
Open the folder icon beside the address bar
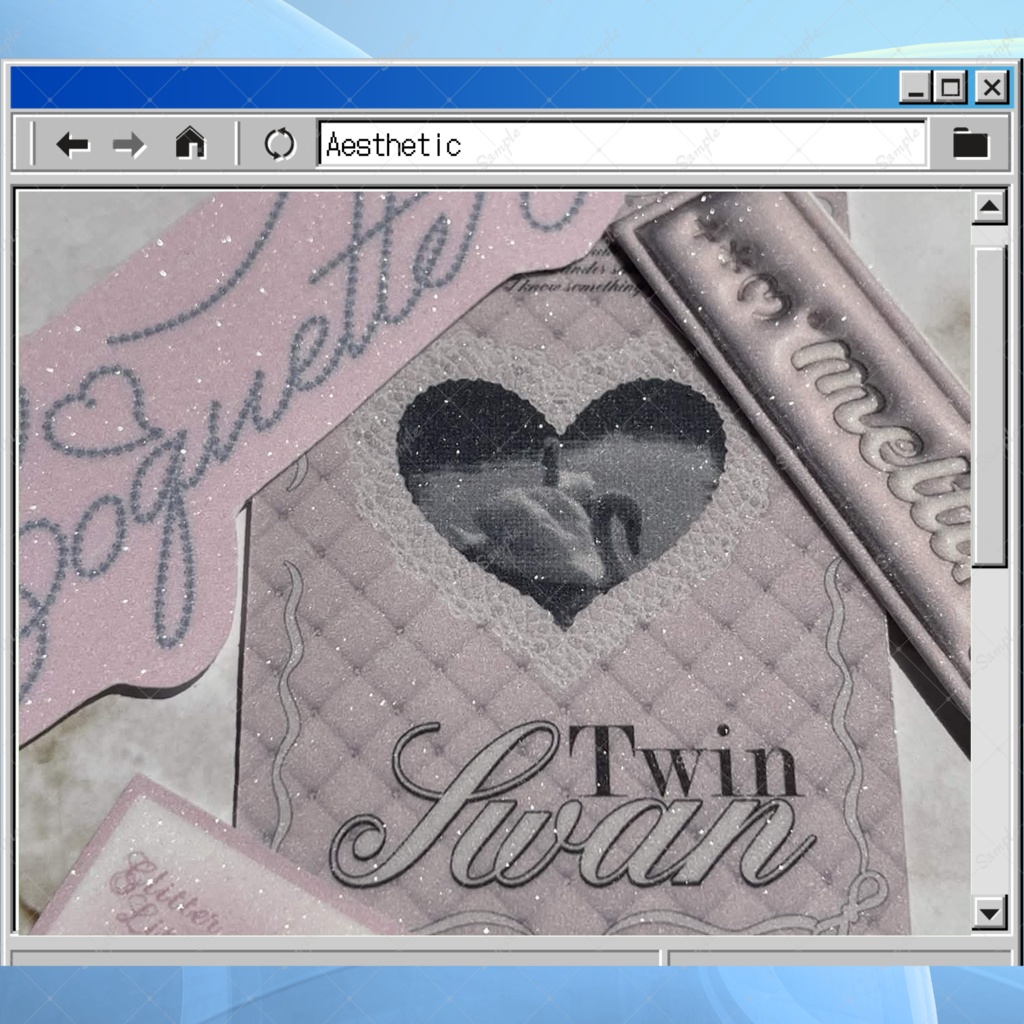[970, 143]
